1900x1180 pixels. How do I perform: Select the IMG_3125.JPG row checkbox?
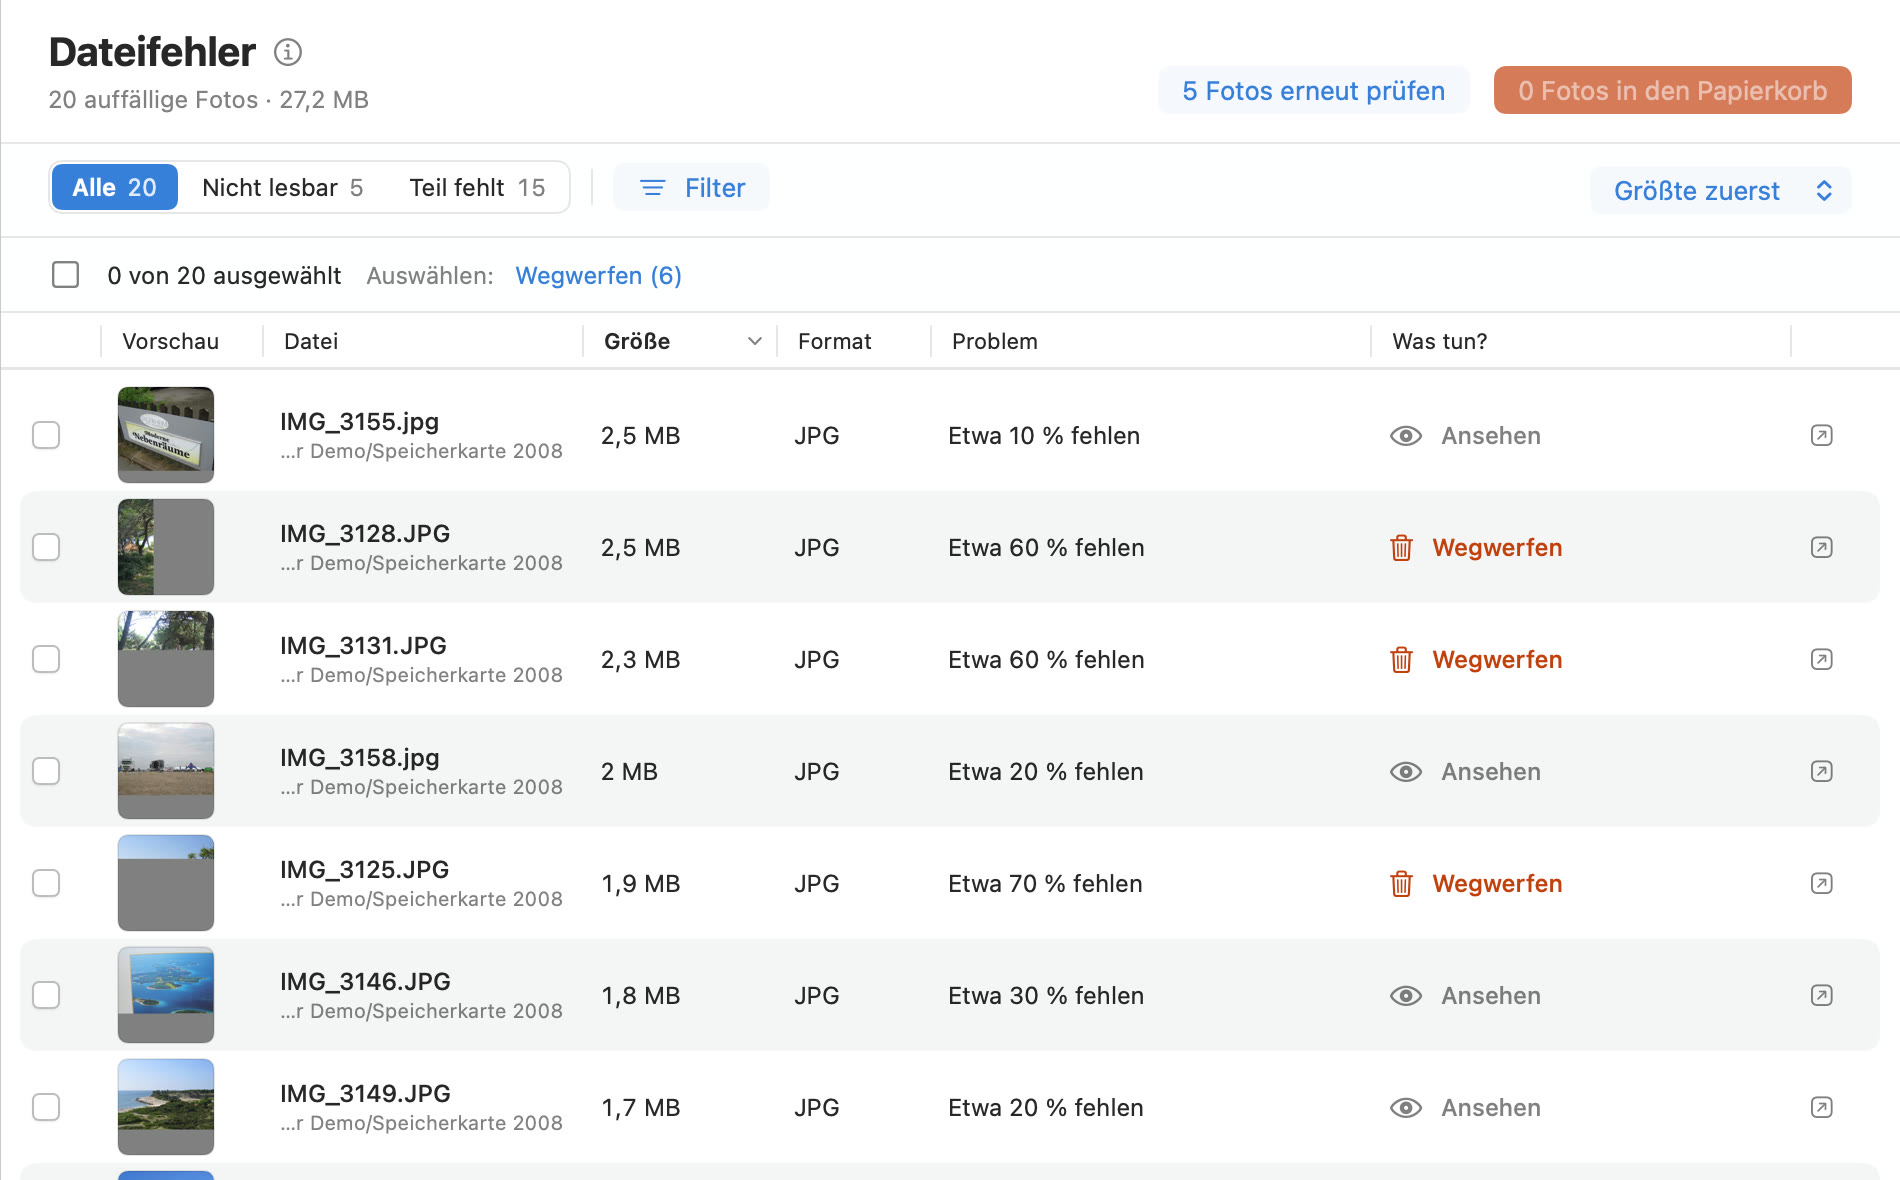(x=46, y=883)
